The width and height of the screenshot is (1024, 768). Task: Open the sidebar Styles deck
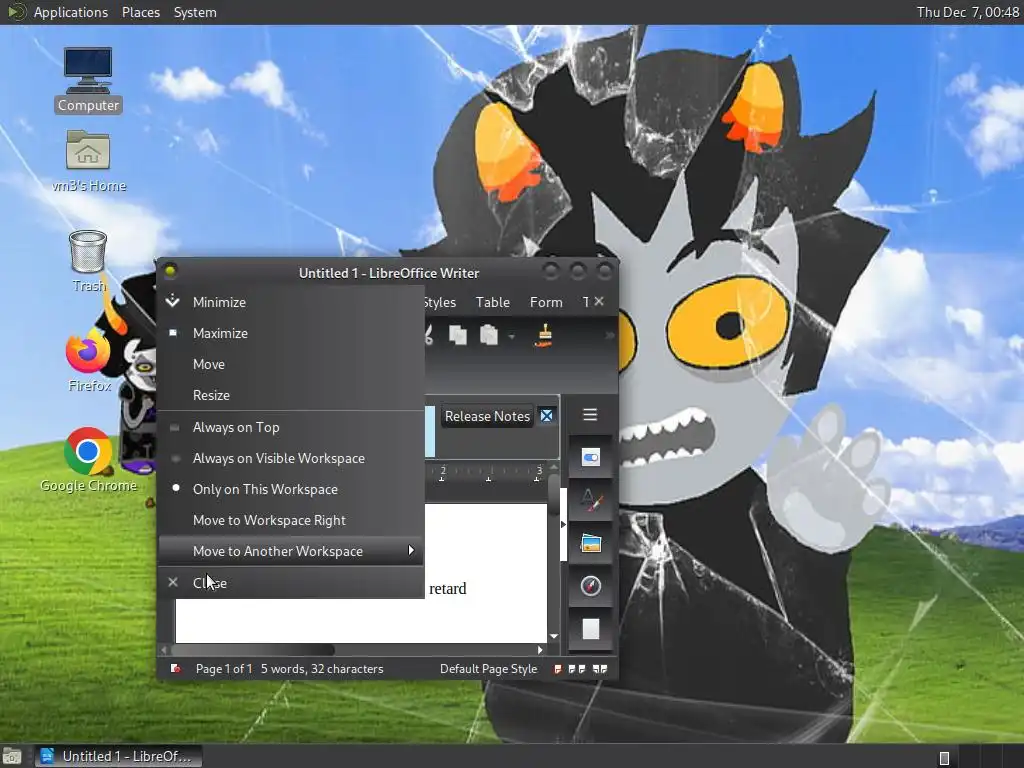pyautogui.click(x=590, y=500)
